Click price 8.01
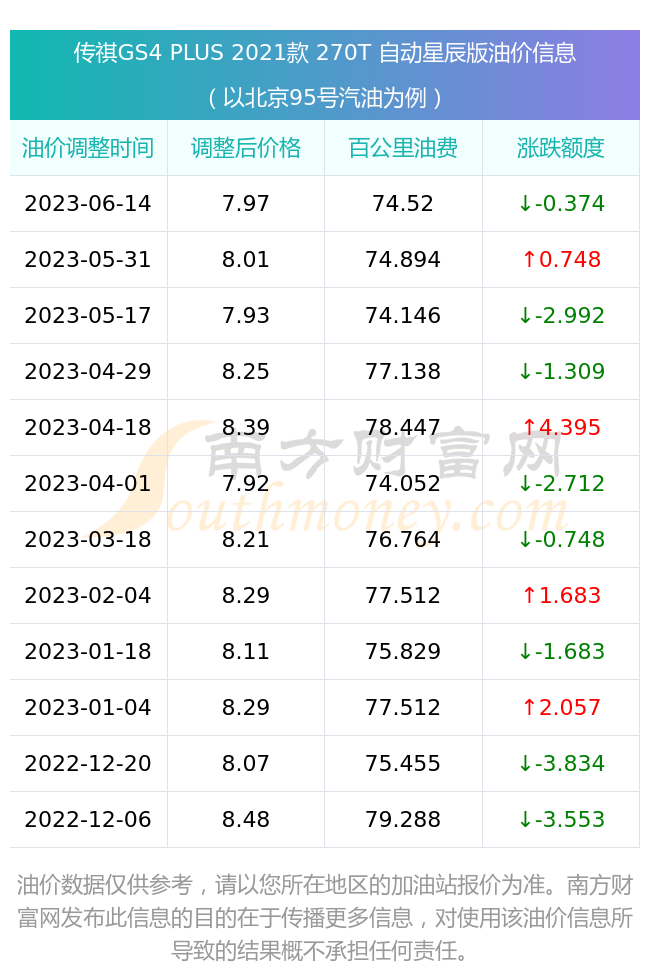Screen dimensions: 650x977 pyautogui.click(x=246, y=259)
